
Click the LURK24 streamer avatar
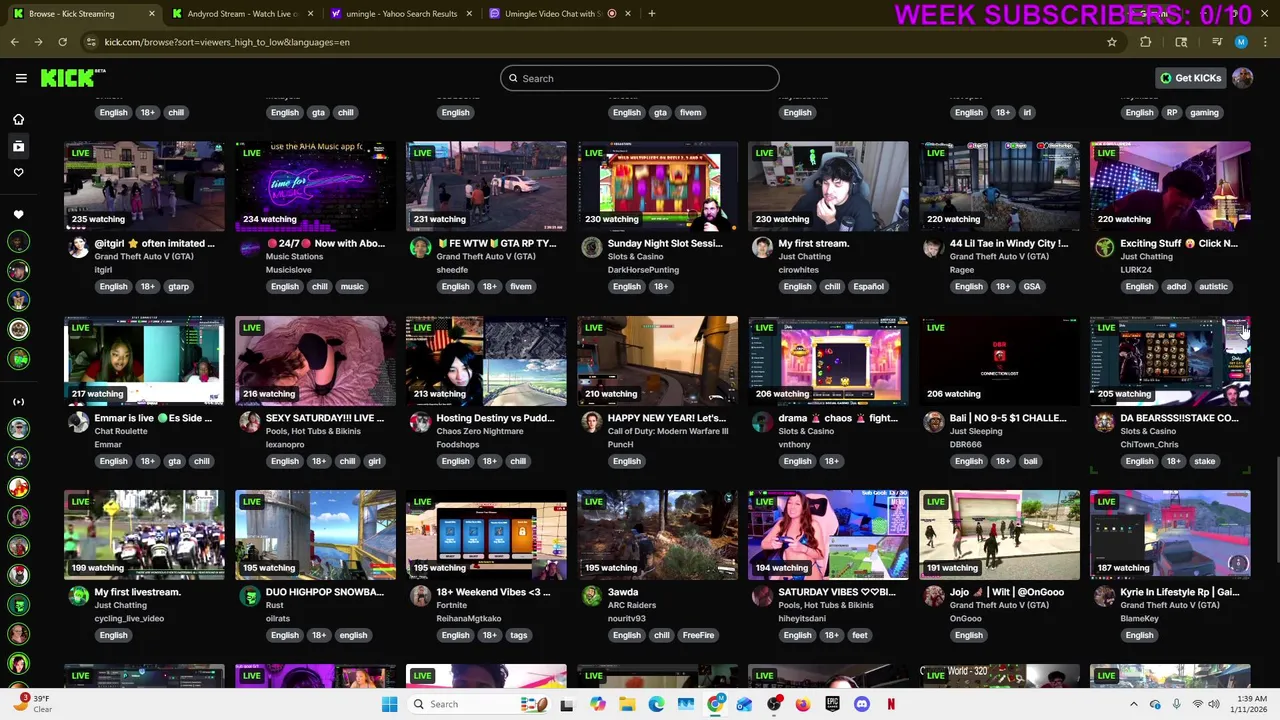[1104, 247]
